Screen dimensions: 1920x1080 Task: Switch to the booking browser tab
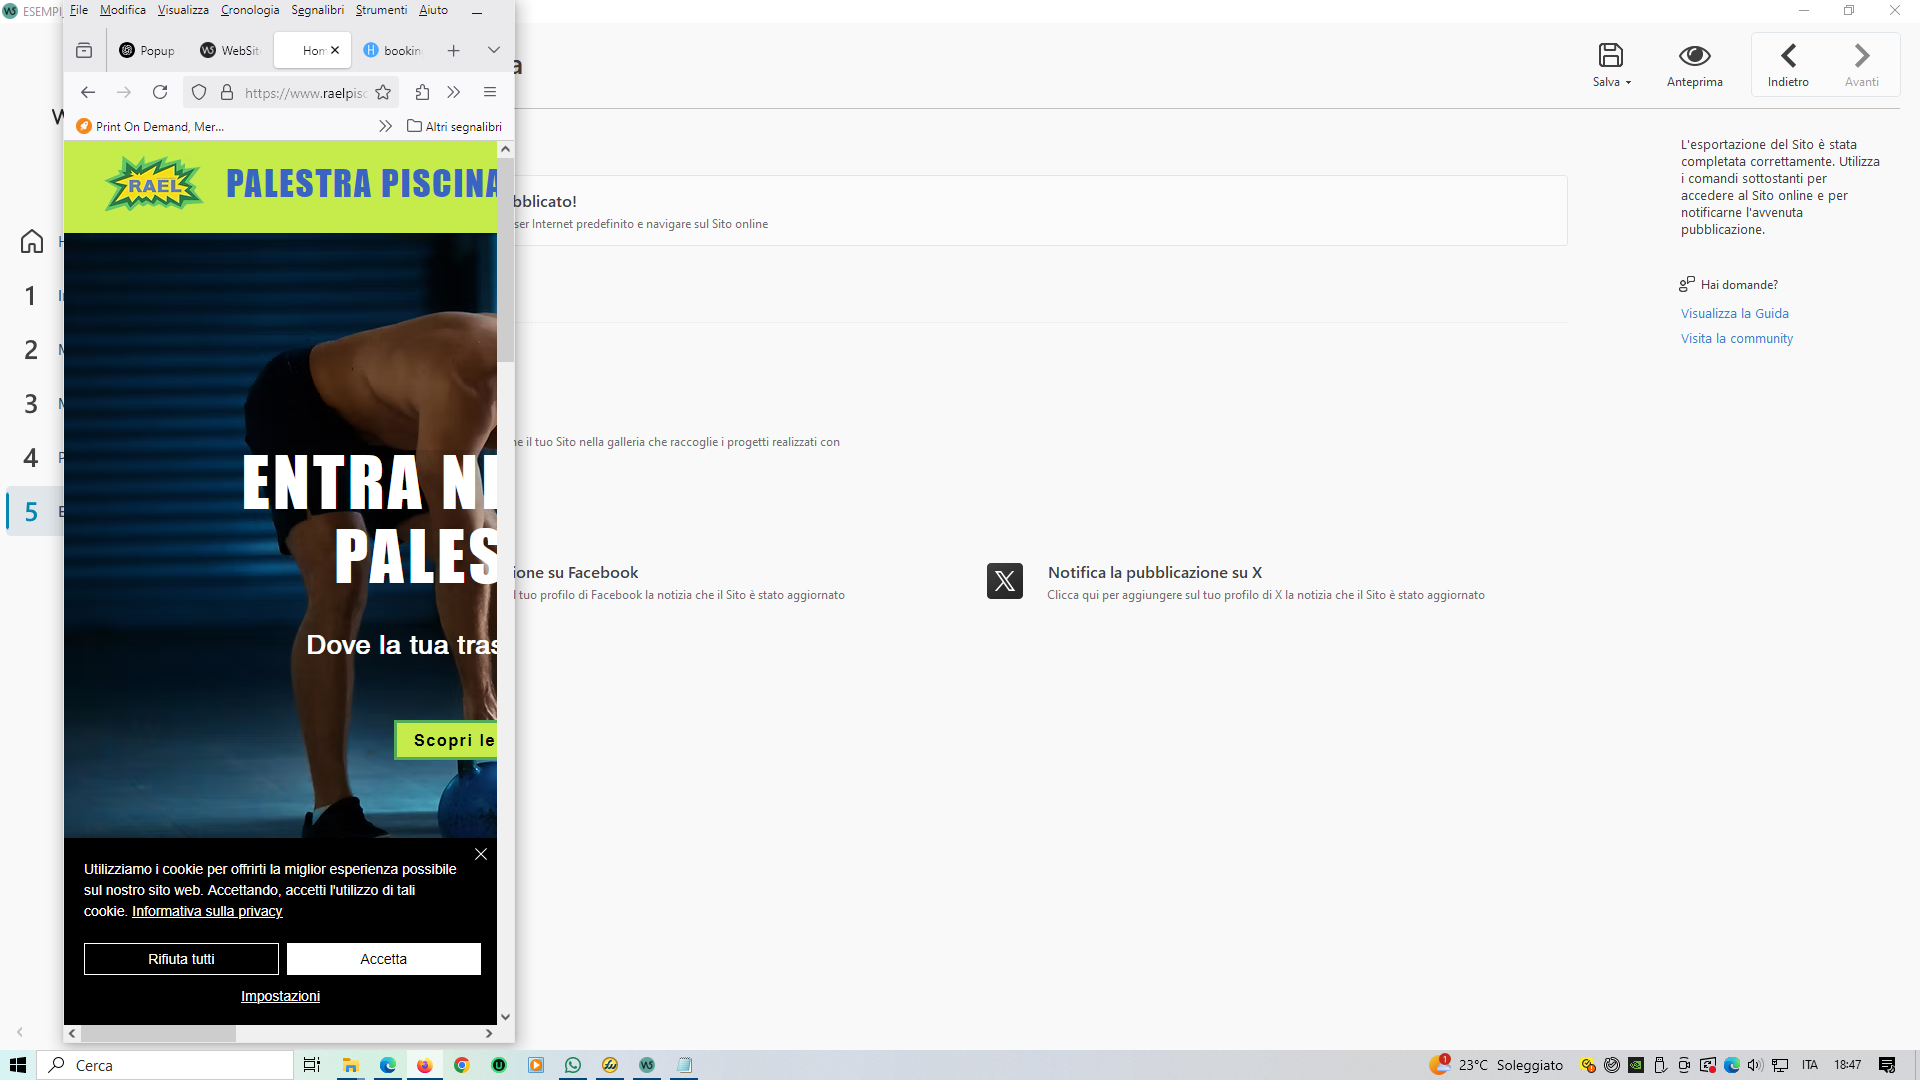point(393,51)
